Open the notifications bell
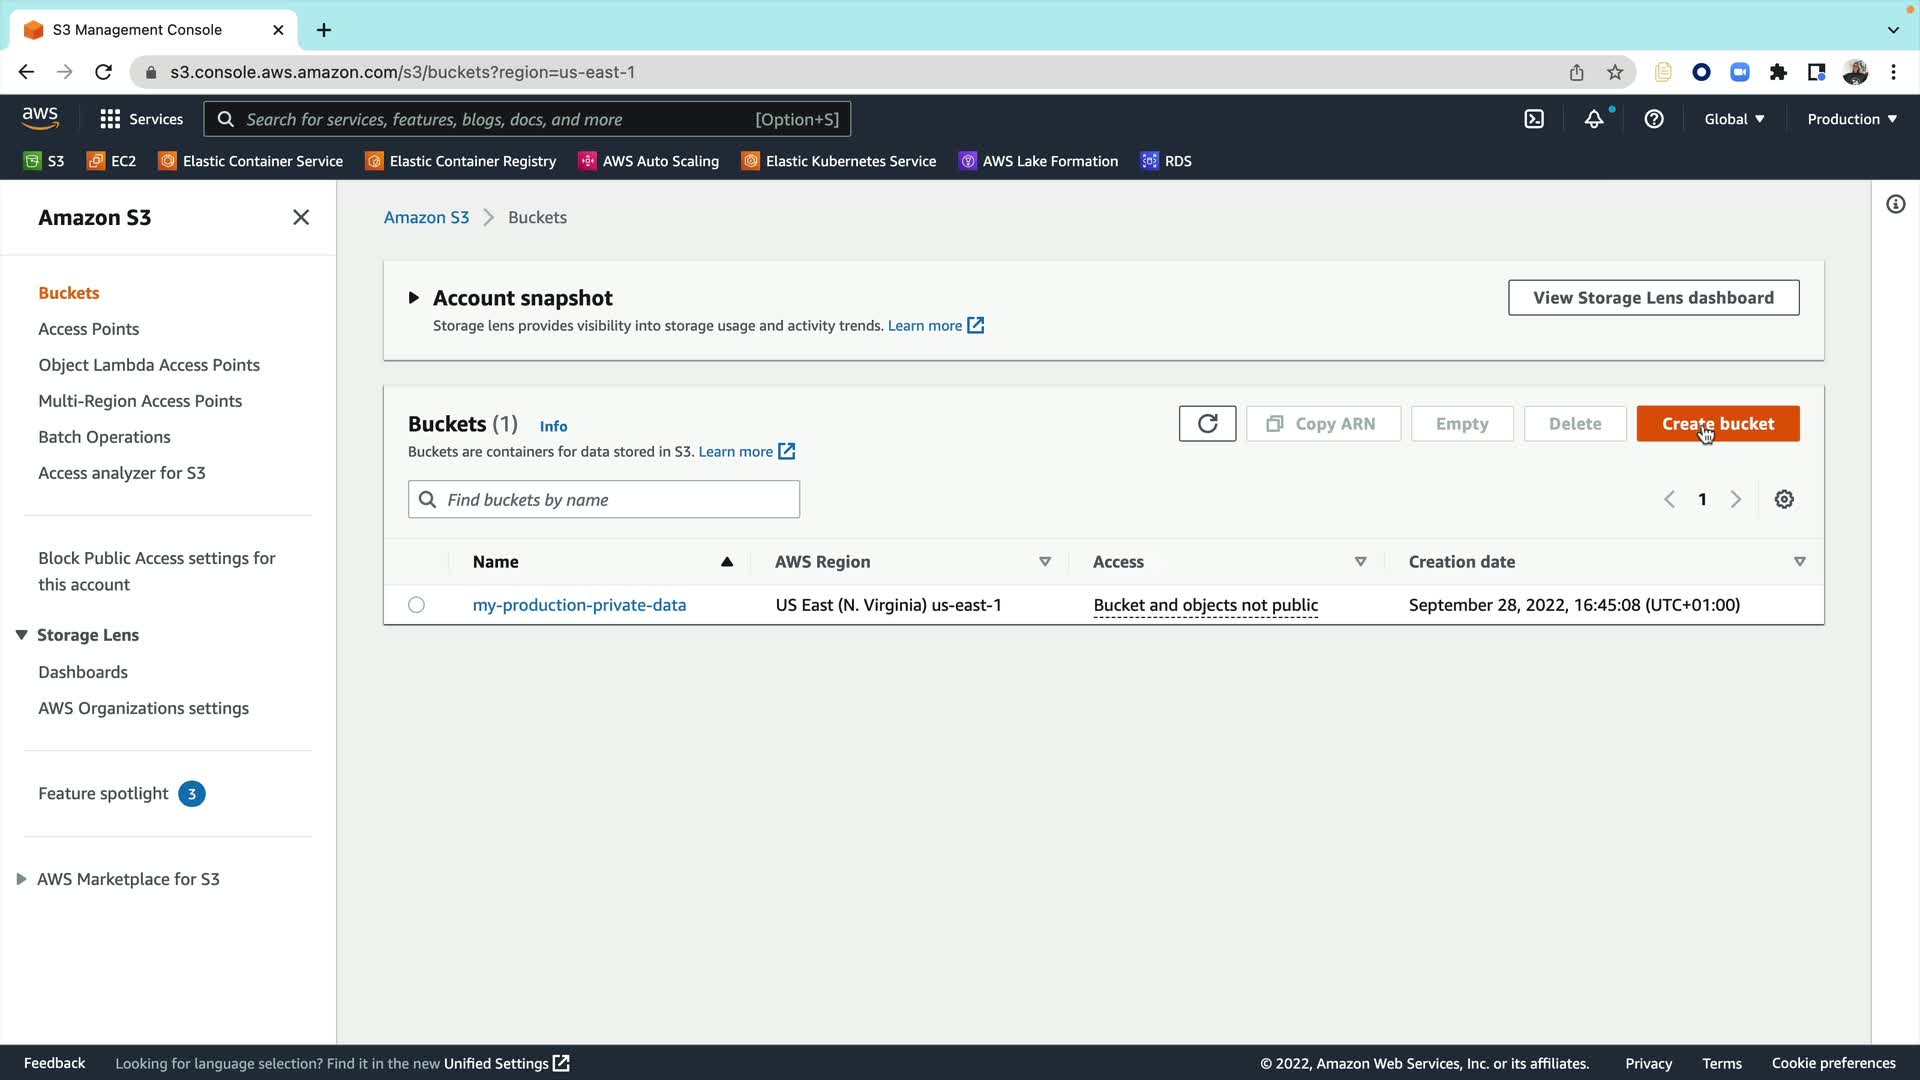This screenshot has width=1920, height=1080. [x=1594, y=119]
